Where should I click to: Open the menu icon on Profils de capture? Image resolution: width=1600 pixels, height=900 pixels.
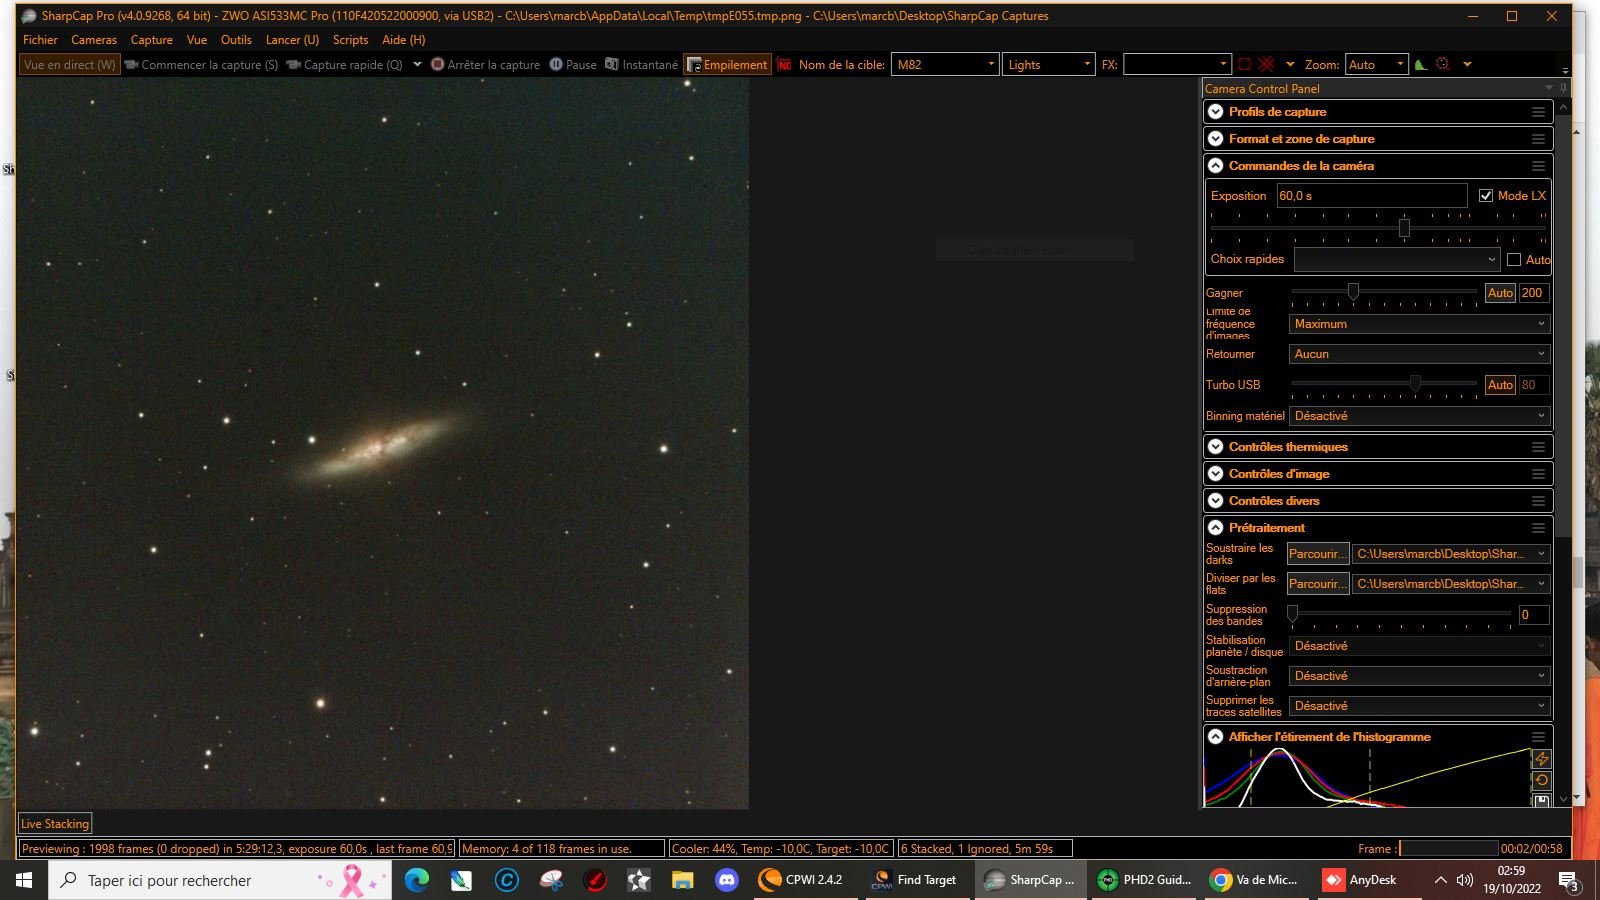(x=1538, y=112)
